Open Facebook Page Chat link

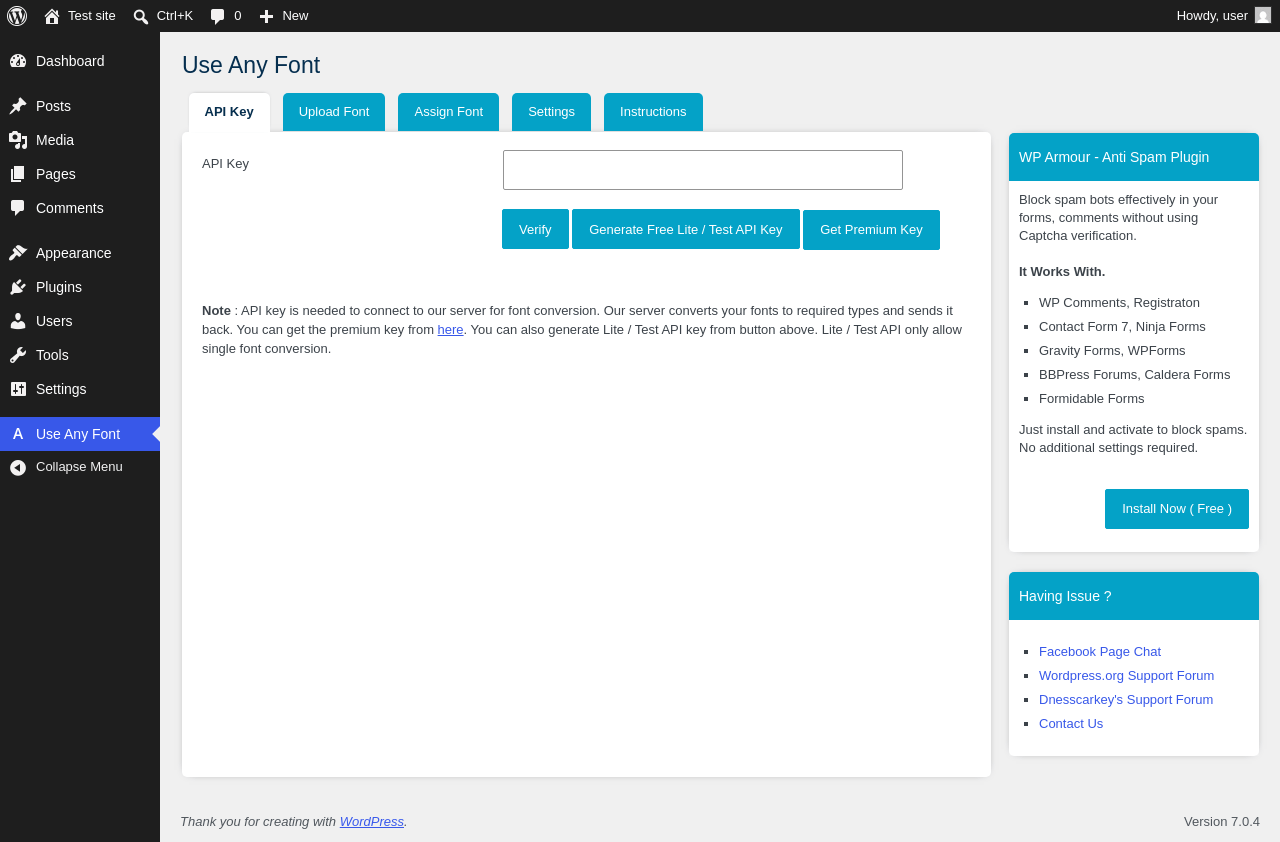pyautogui.click(x=1100, y=652)
